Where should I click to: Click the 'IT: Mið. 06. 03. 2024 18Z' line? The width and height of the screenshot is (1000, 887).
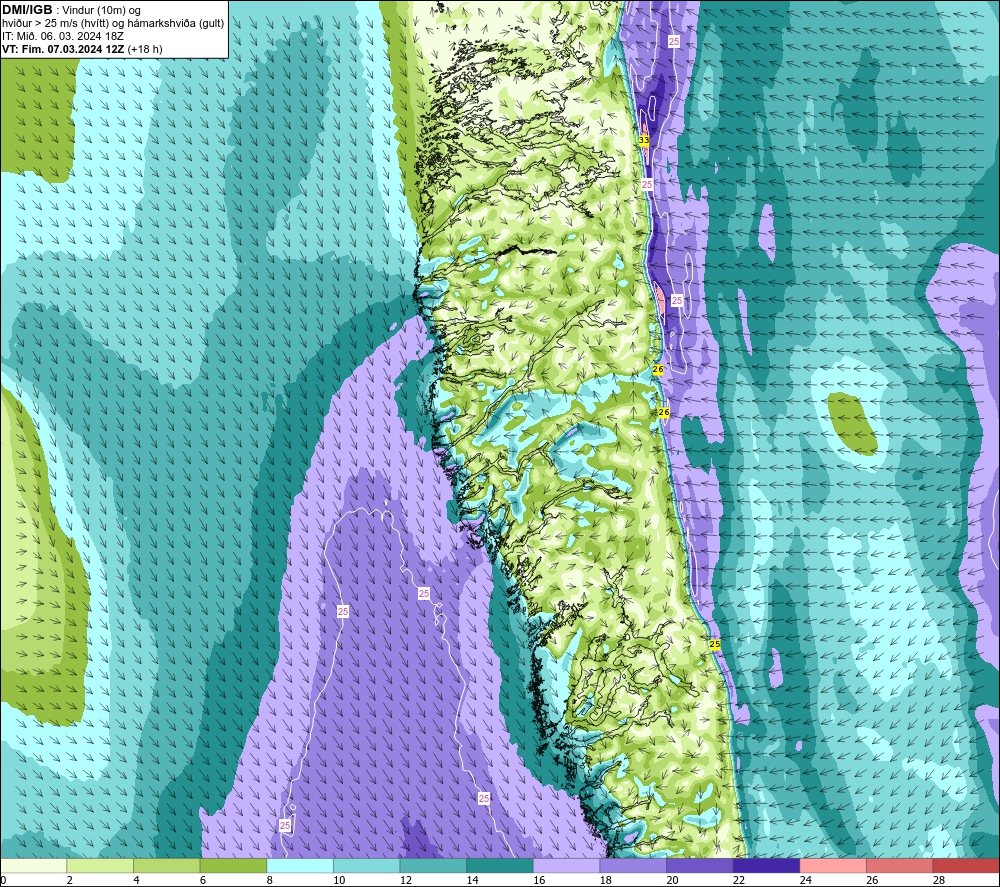coord(62,36)
